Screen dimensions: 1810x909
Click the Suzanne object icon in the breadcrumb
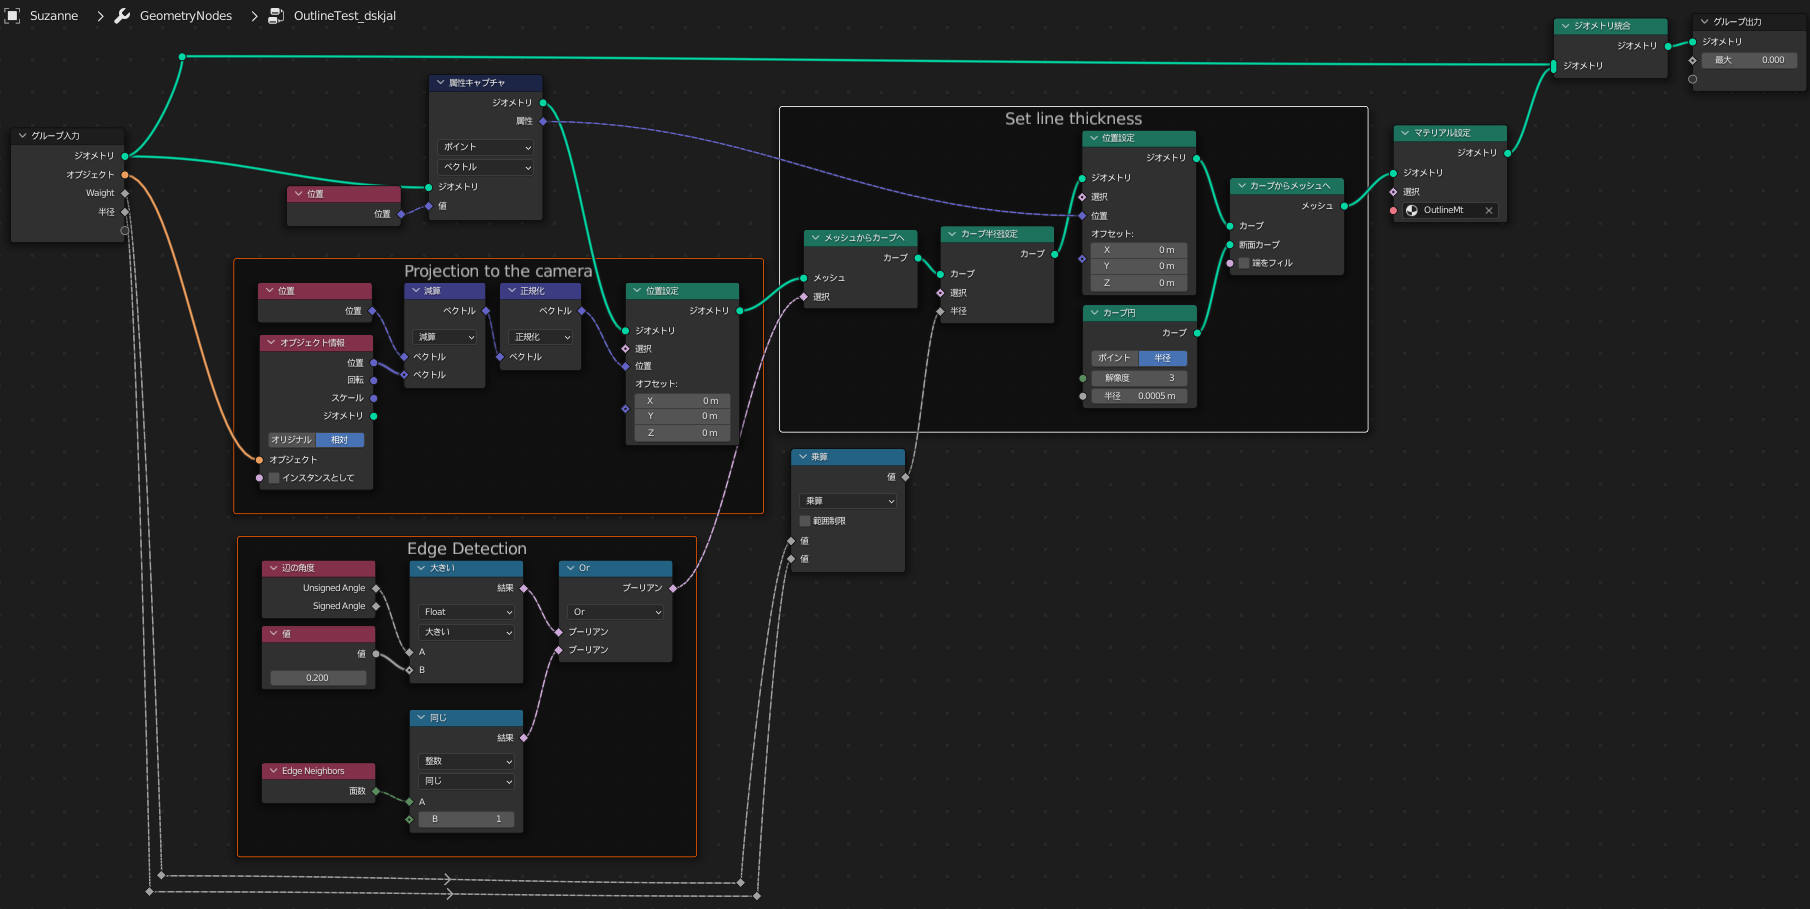[x=12, y=16]
